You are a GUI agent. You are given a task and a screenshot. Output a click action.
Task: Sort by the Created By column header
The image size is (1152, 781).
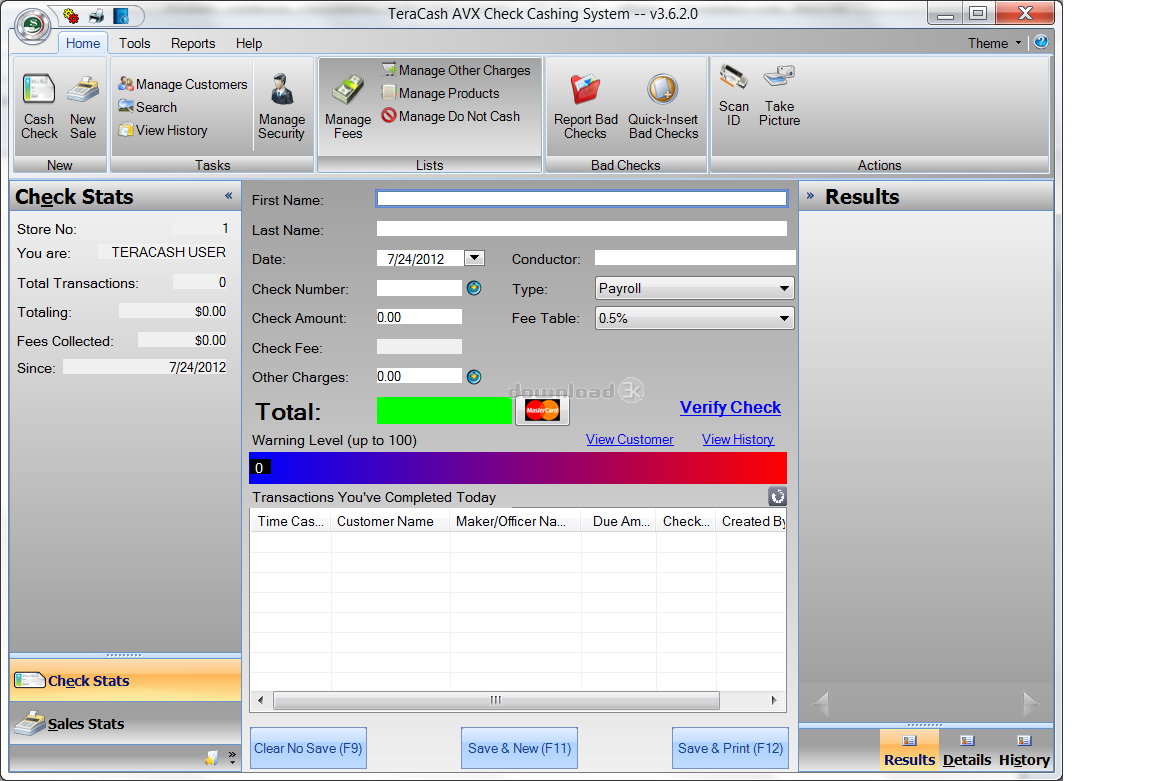[753, 521]
